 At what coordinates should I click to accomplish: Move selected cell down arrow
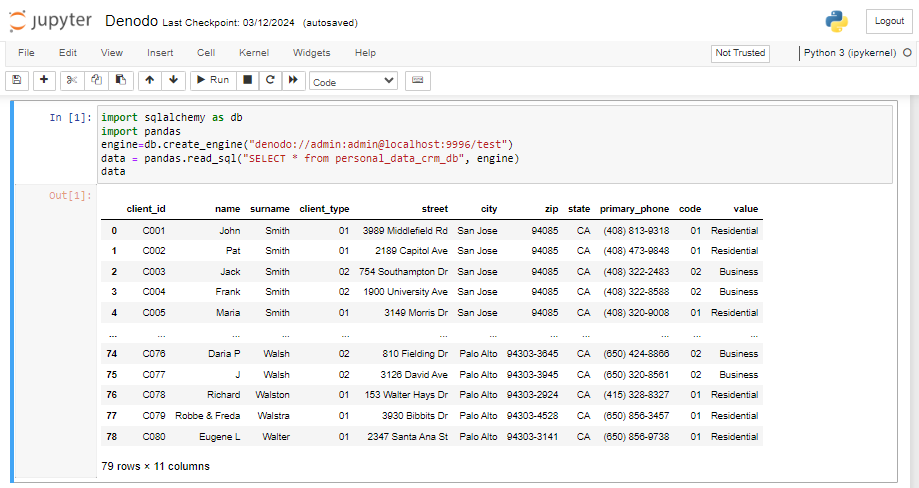click(173, 80)
